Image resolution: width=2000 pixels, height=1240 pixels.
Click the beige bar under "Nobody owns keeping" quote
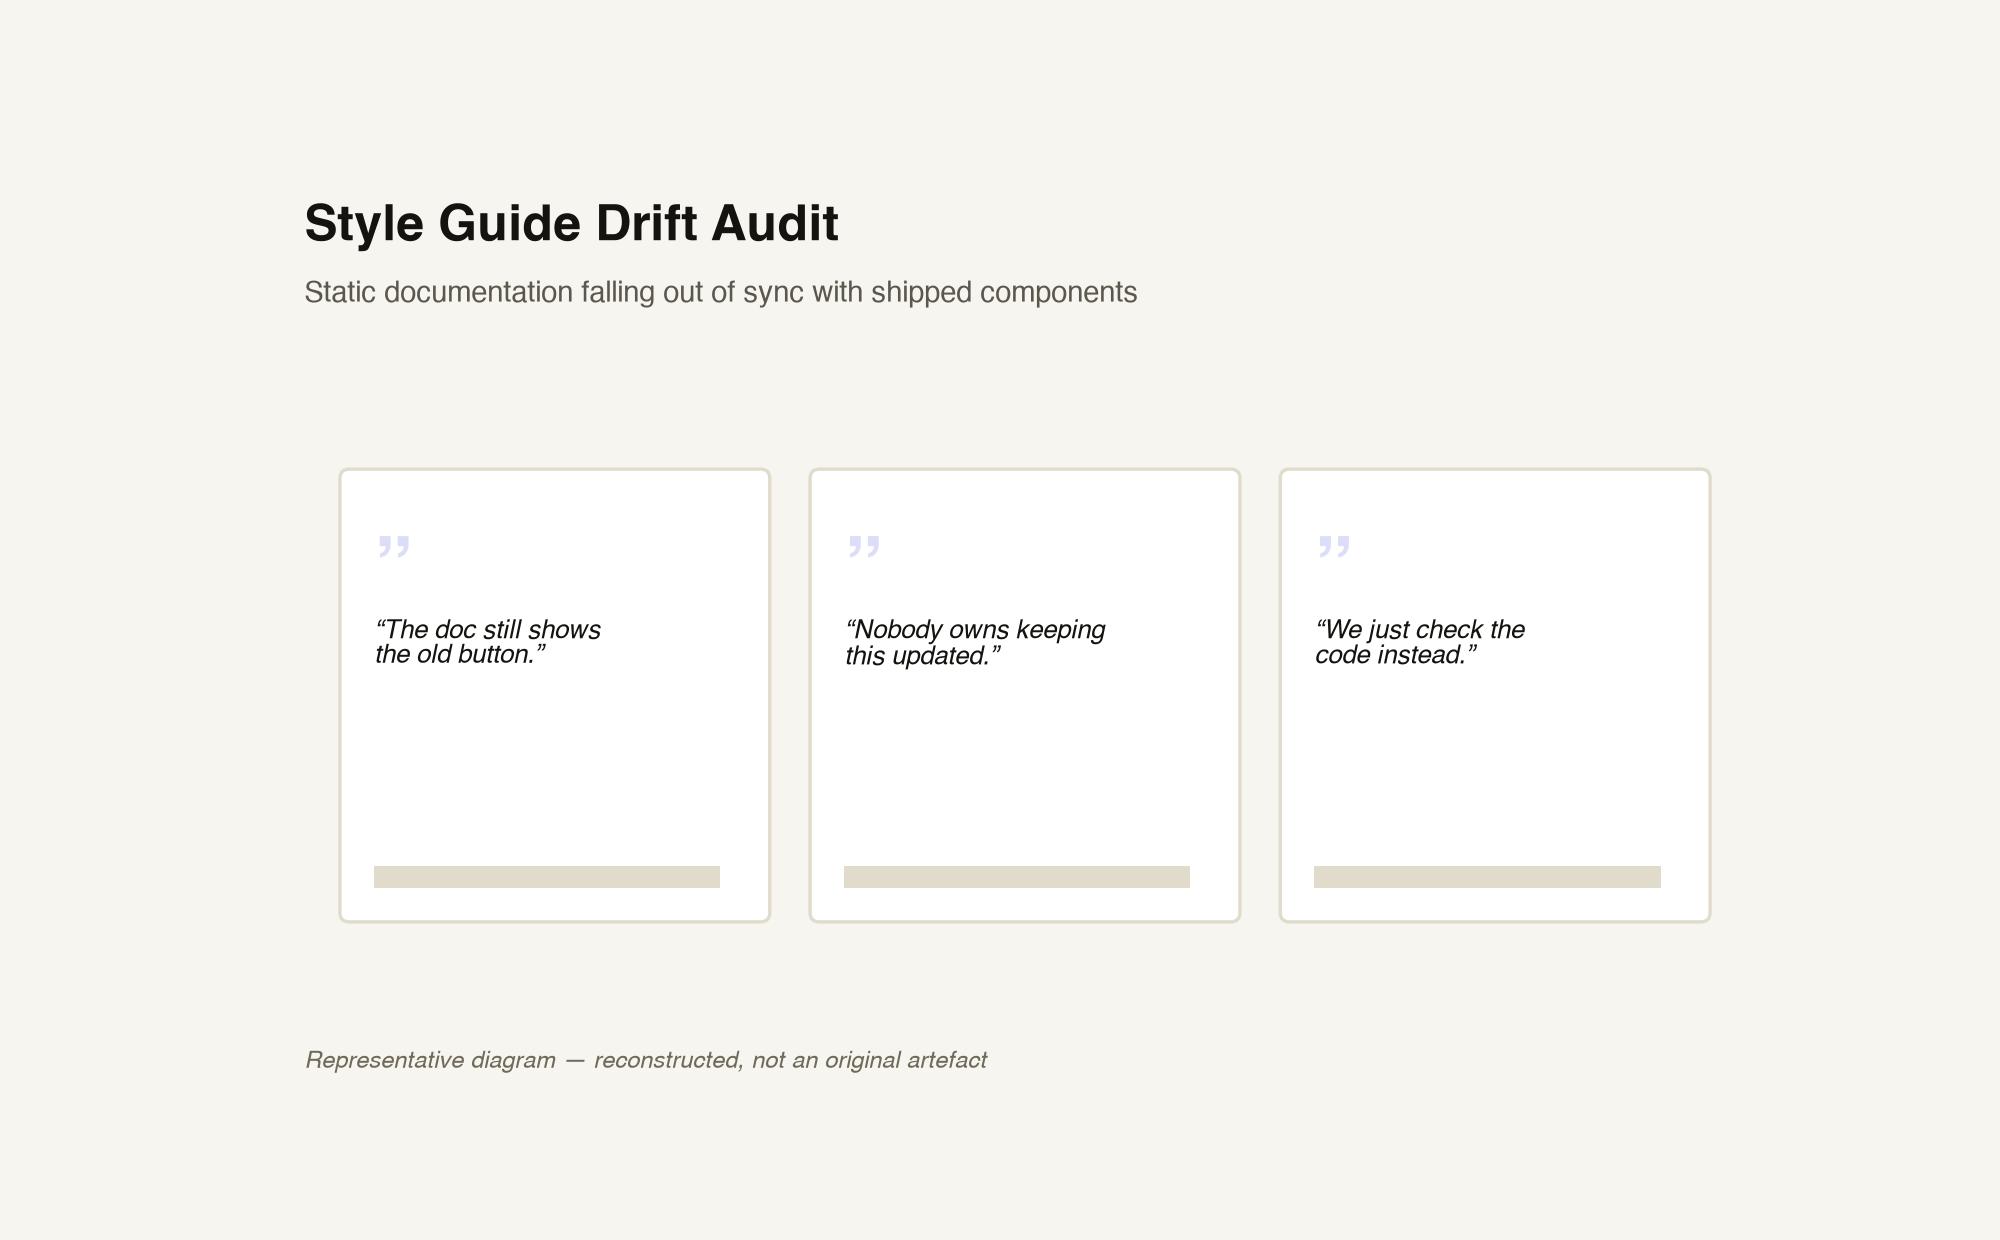1017,877
